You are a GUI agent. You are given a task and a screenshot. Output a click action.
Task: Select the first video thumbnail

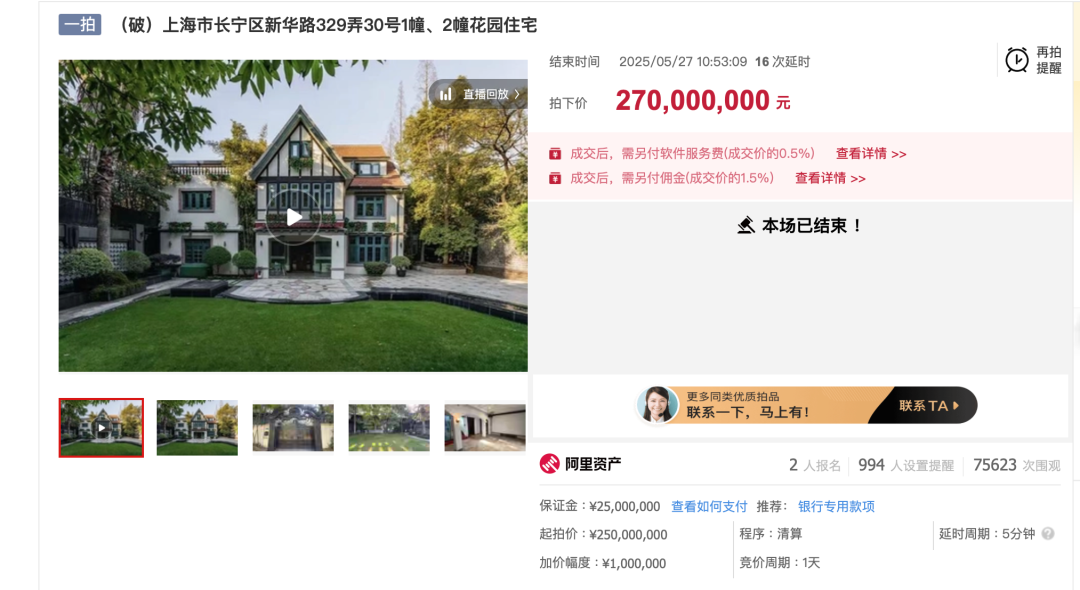(101, 428)
